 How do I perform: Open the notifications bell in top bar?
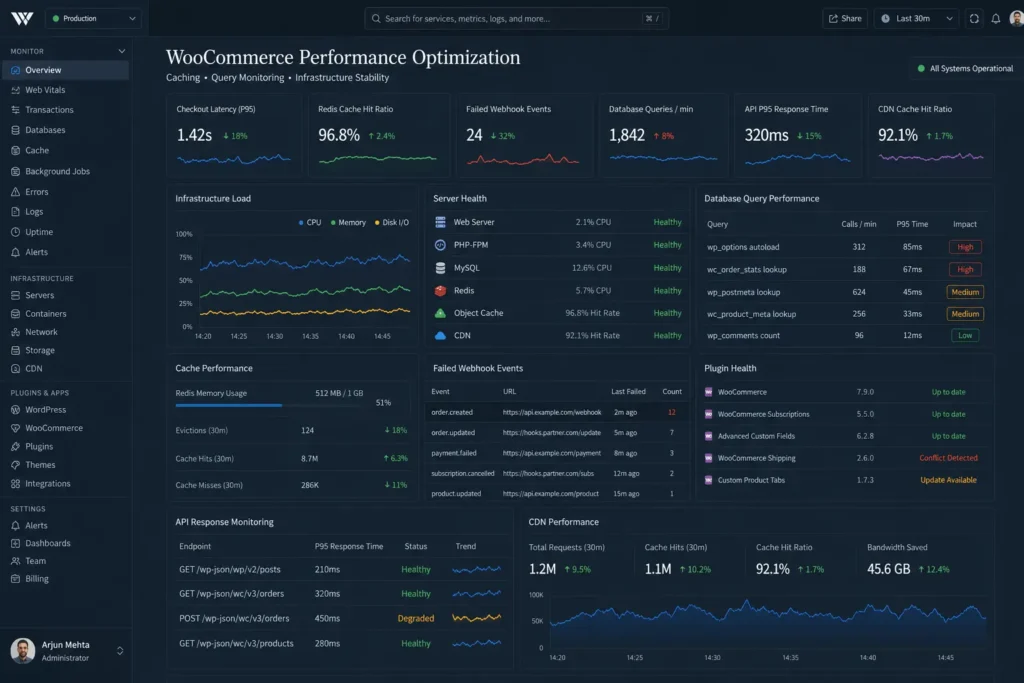[995, 18]
